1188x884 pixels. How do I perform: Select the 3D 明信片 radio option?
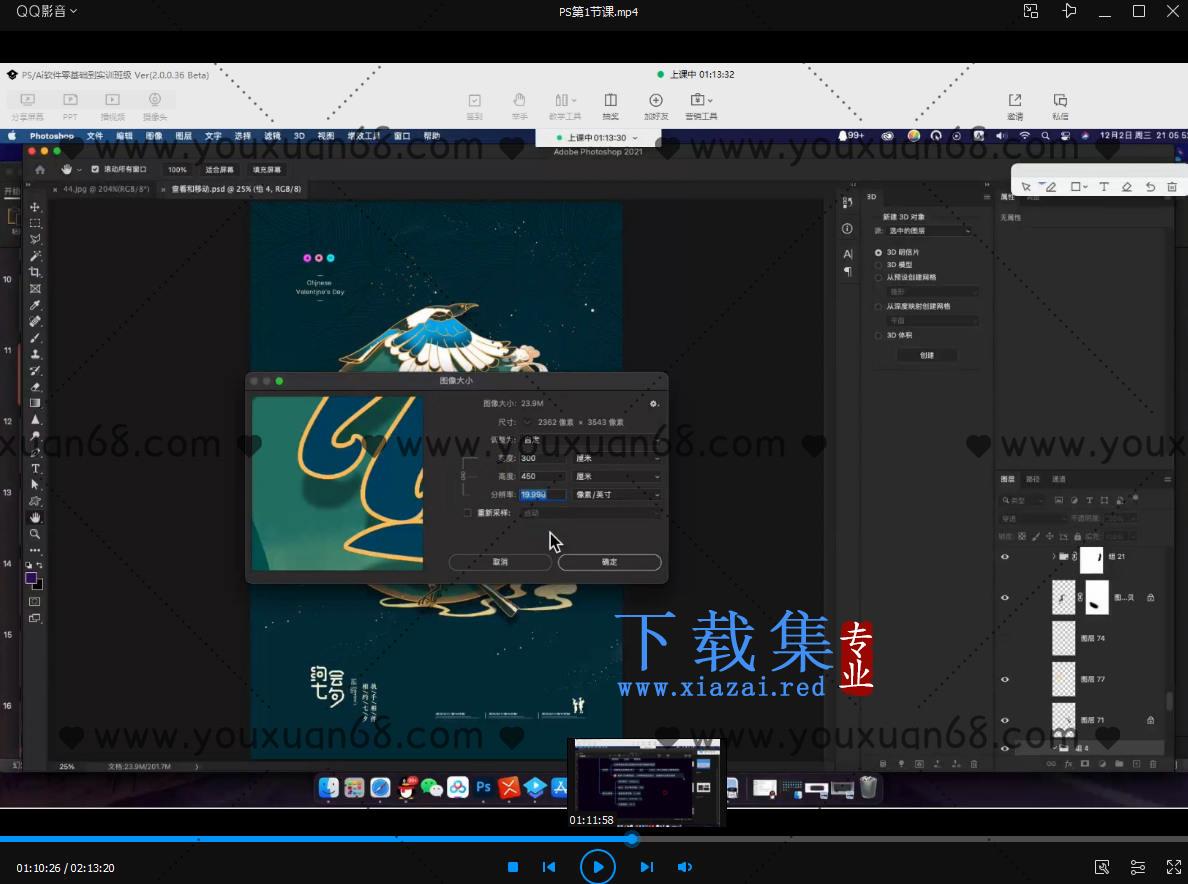point(879,252)
